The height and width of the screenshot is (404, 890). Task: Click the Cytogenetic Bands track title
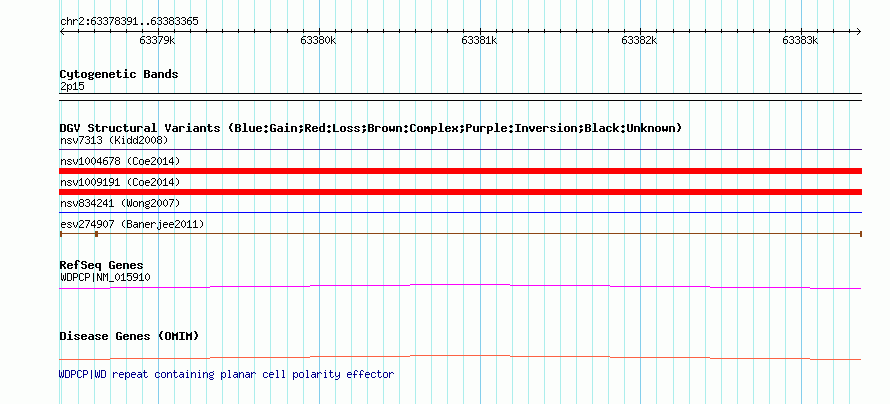tap(119, 74)
